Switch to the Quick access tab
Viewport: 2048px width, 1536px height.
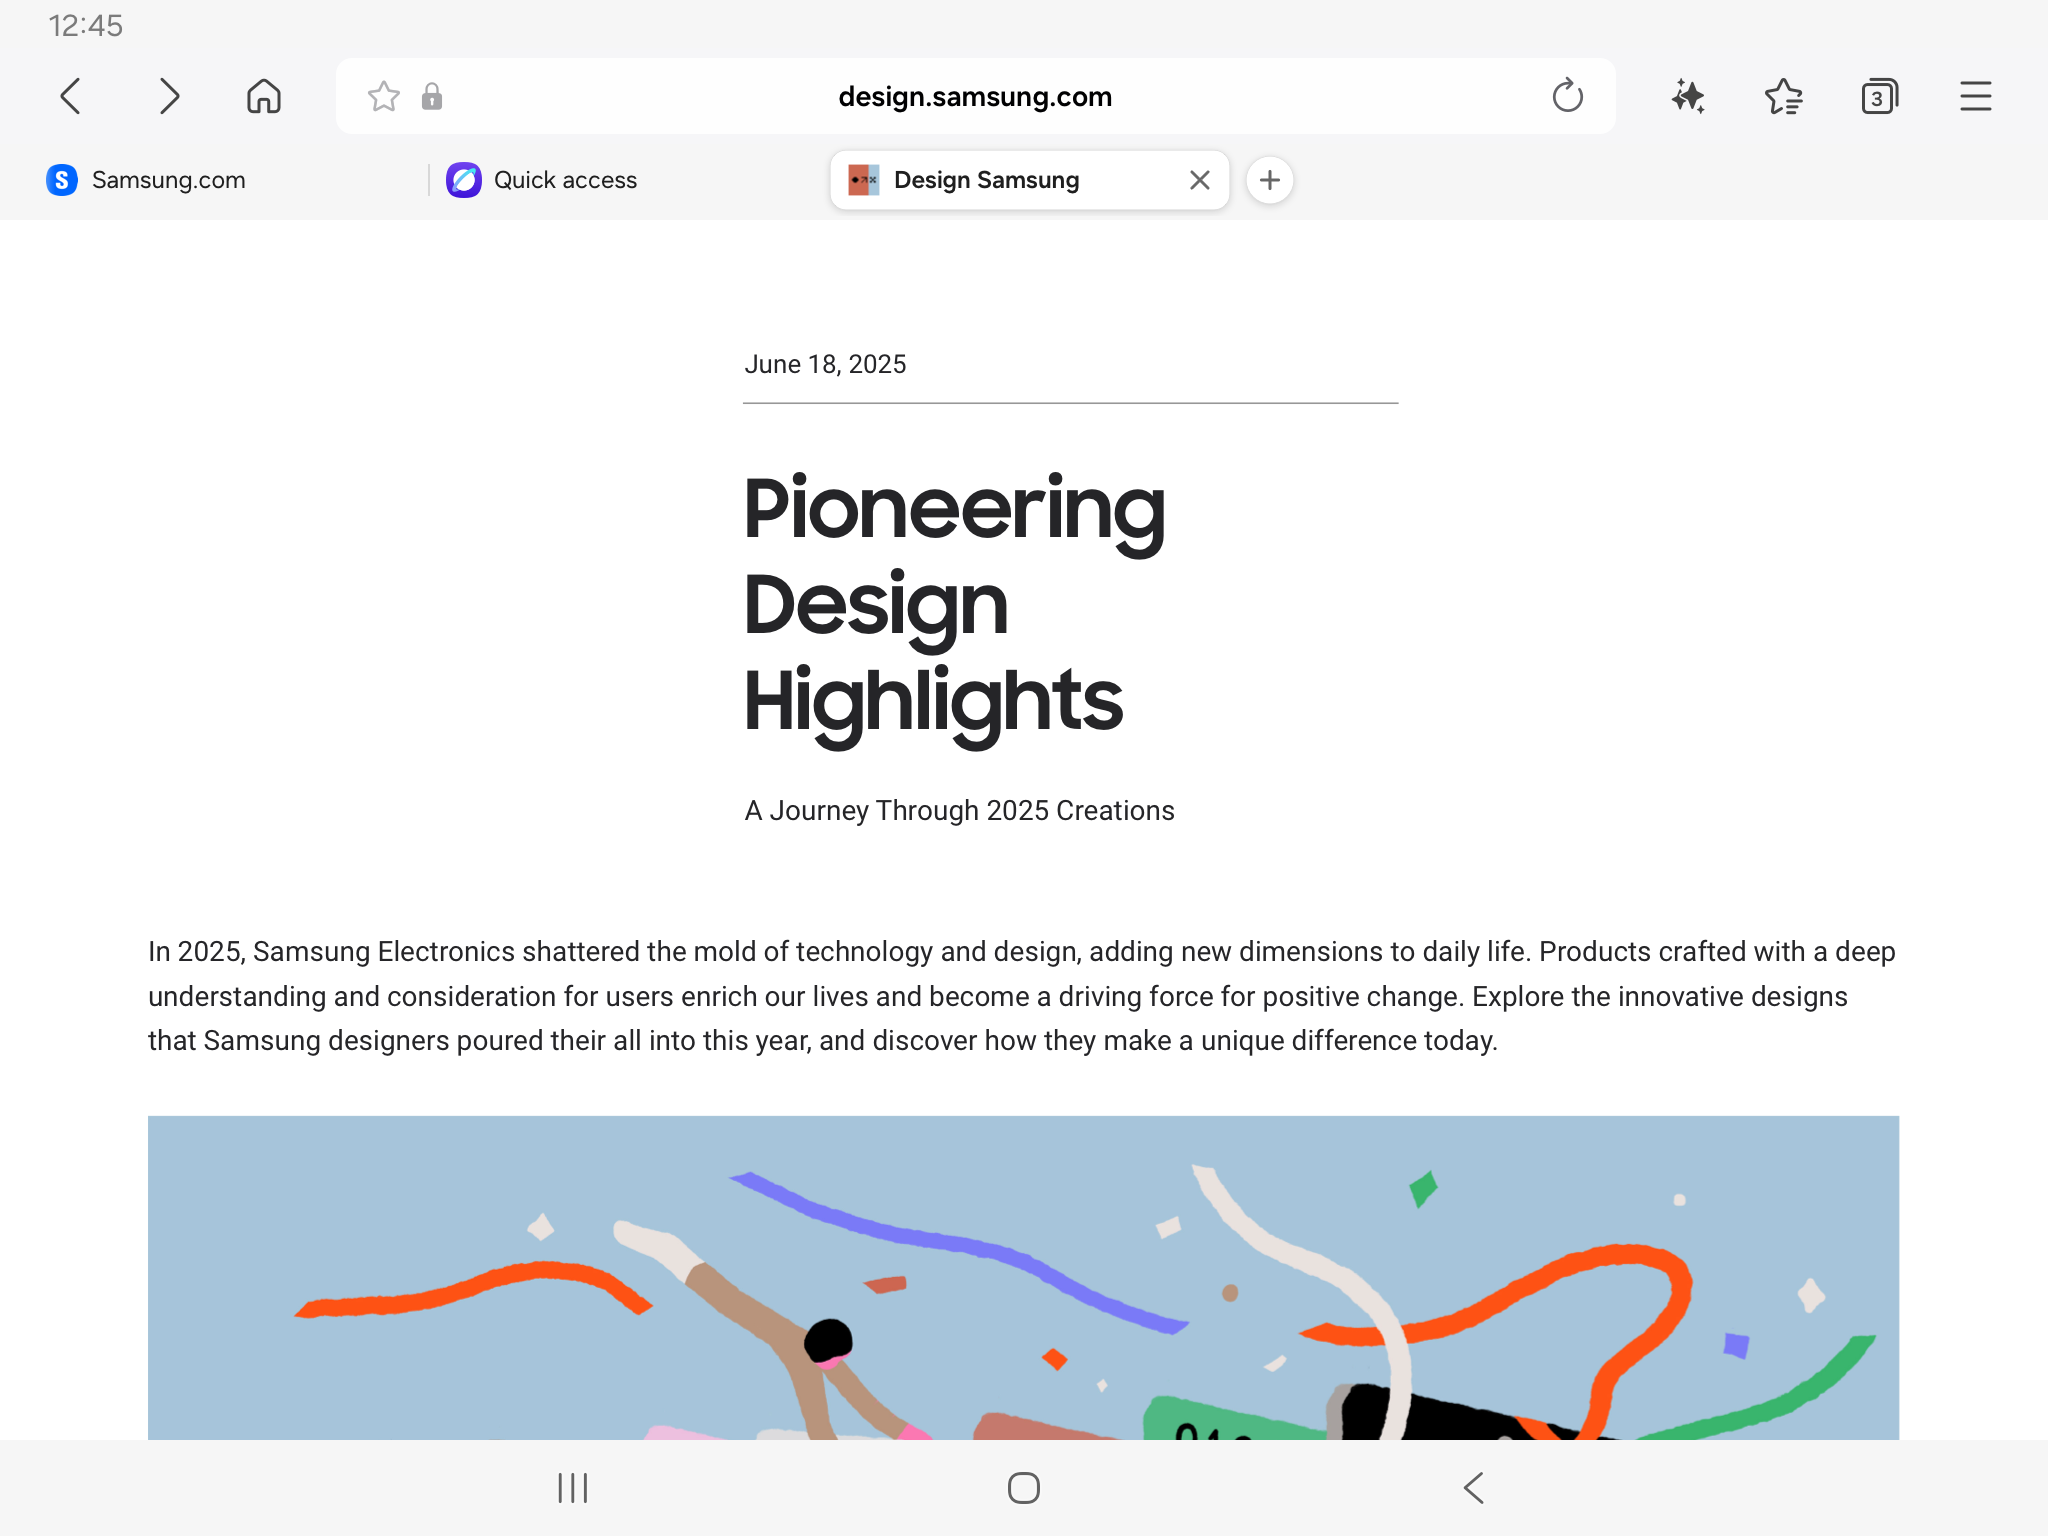tap(565, 180)
